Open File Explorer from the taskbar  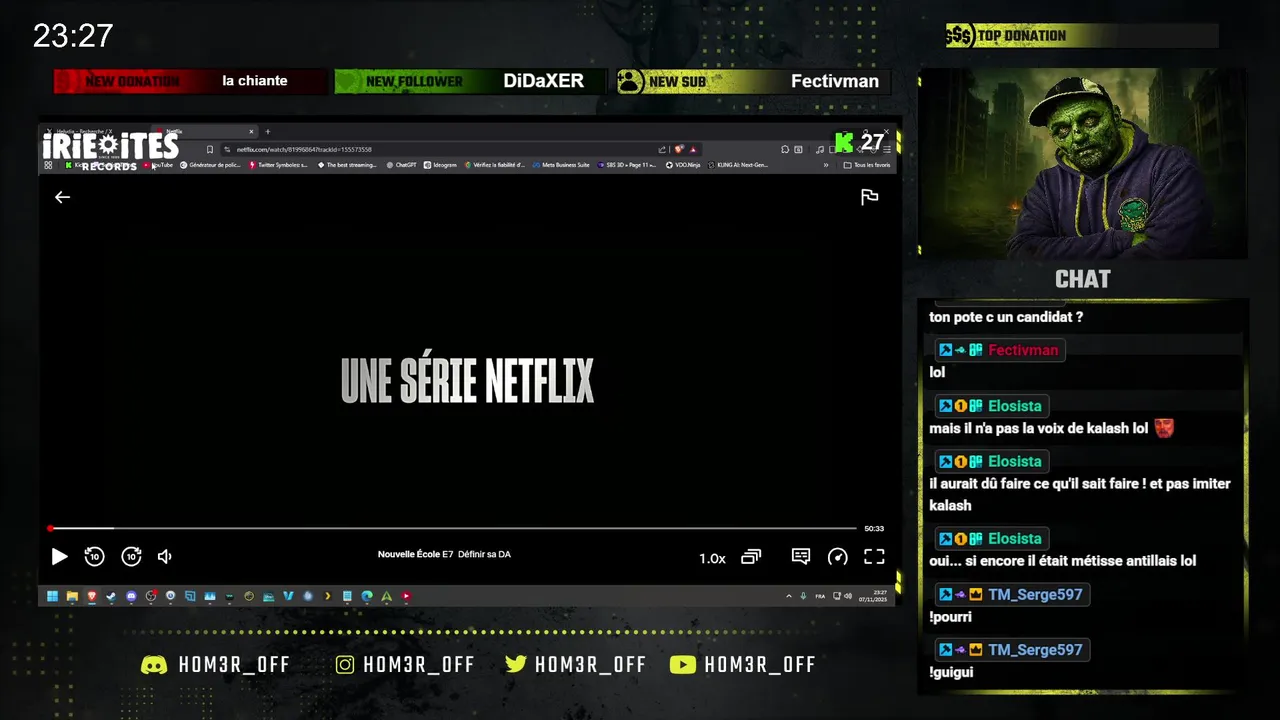point(72,596)
